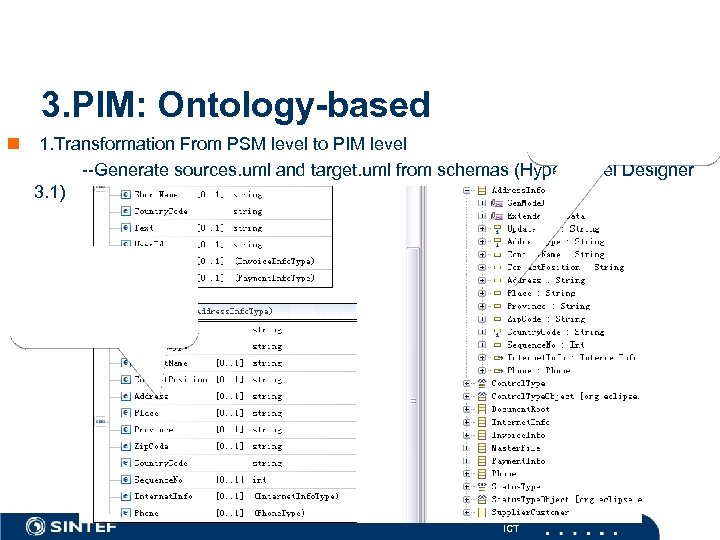Screen dimensions: 720x540
Task: Expand the ControlType node
Action: click(467, 383)
